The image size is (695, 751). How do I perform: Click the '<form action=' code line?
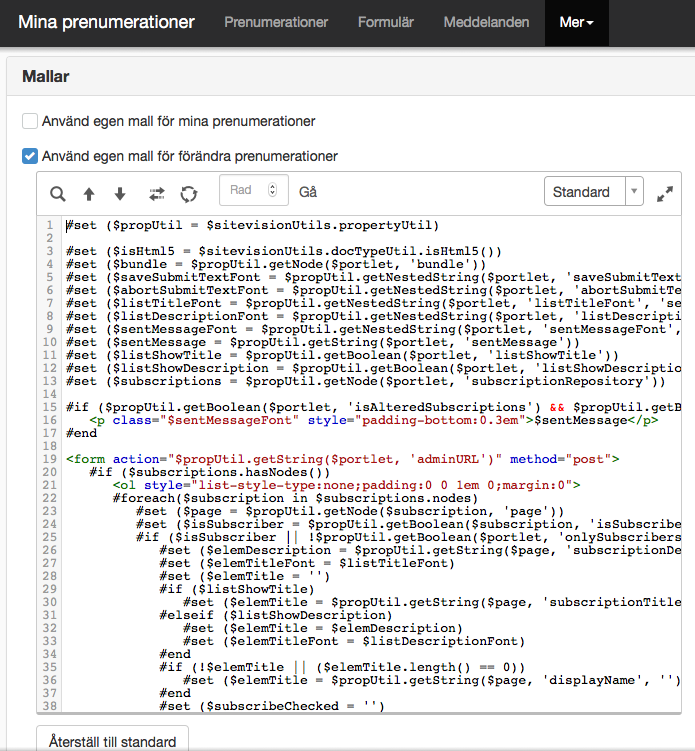click(x=342, y=459)
